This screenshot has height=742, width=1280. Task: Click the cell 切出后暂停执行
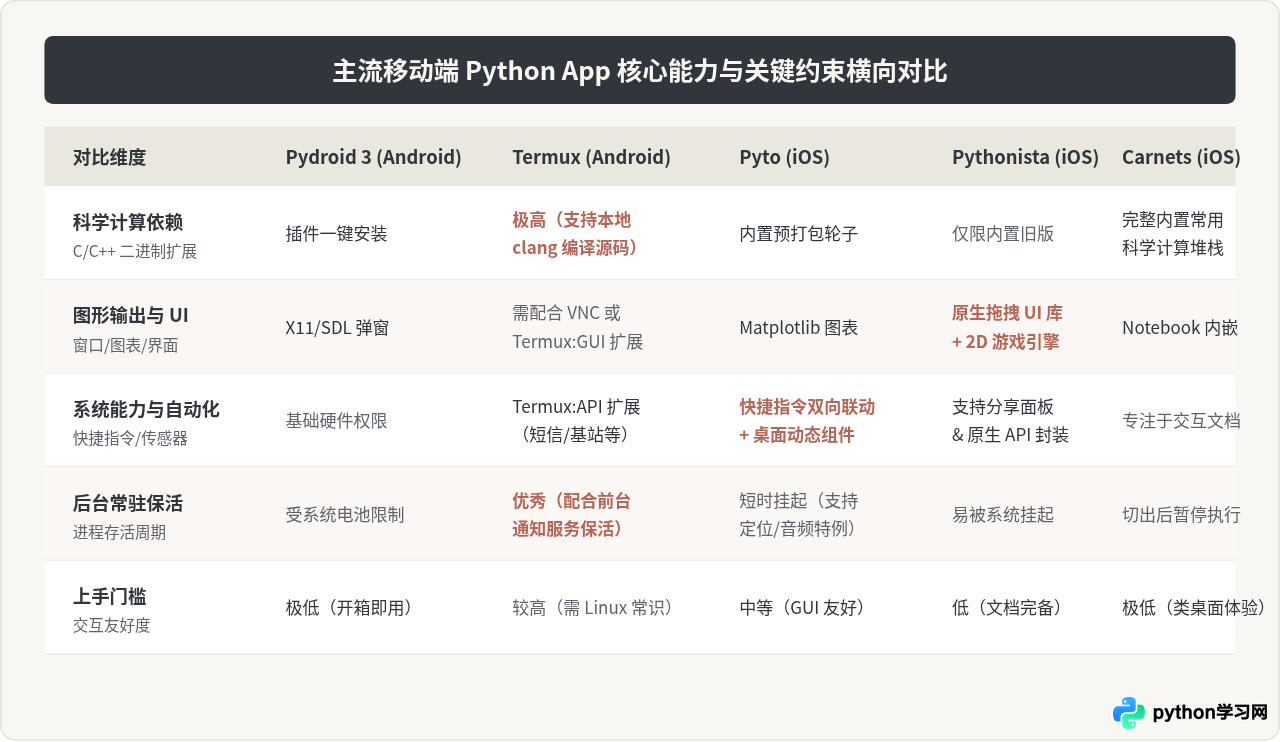click(x=1181, y=515)
